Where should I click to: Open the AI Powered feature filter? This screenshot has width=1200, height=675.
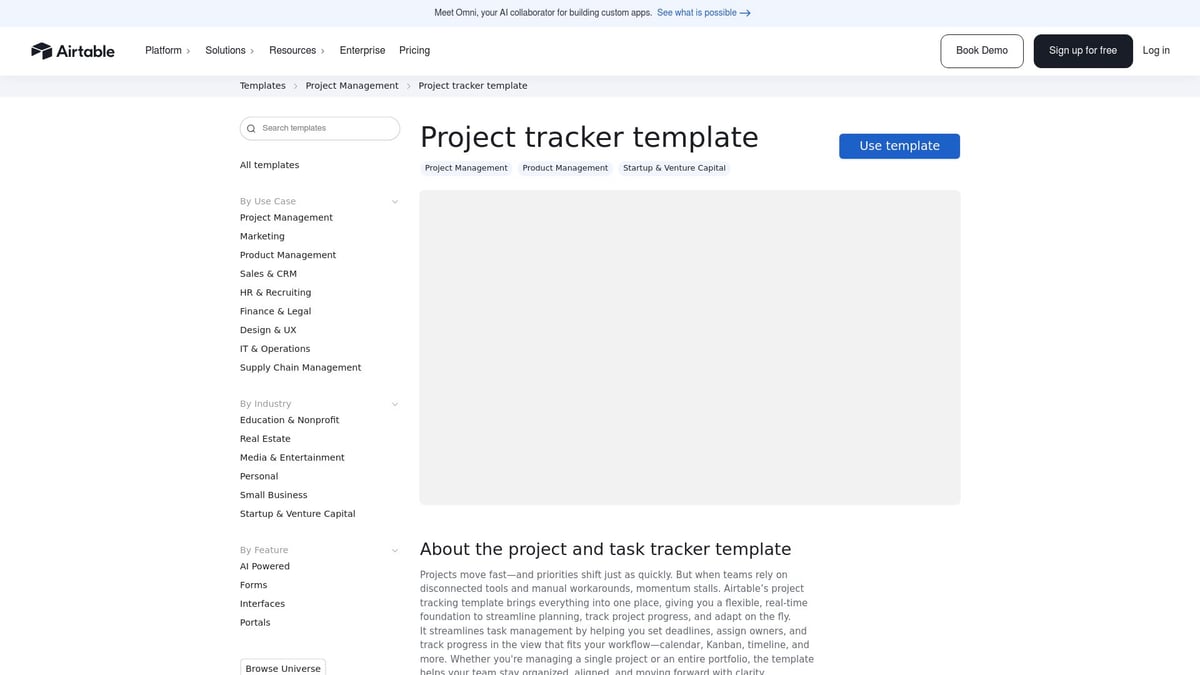click(264, 565)
